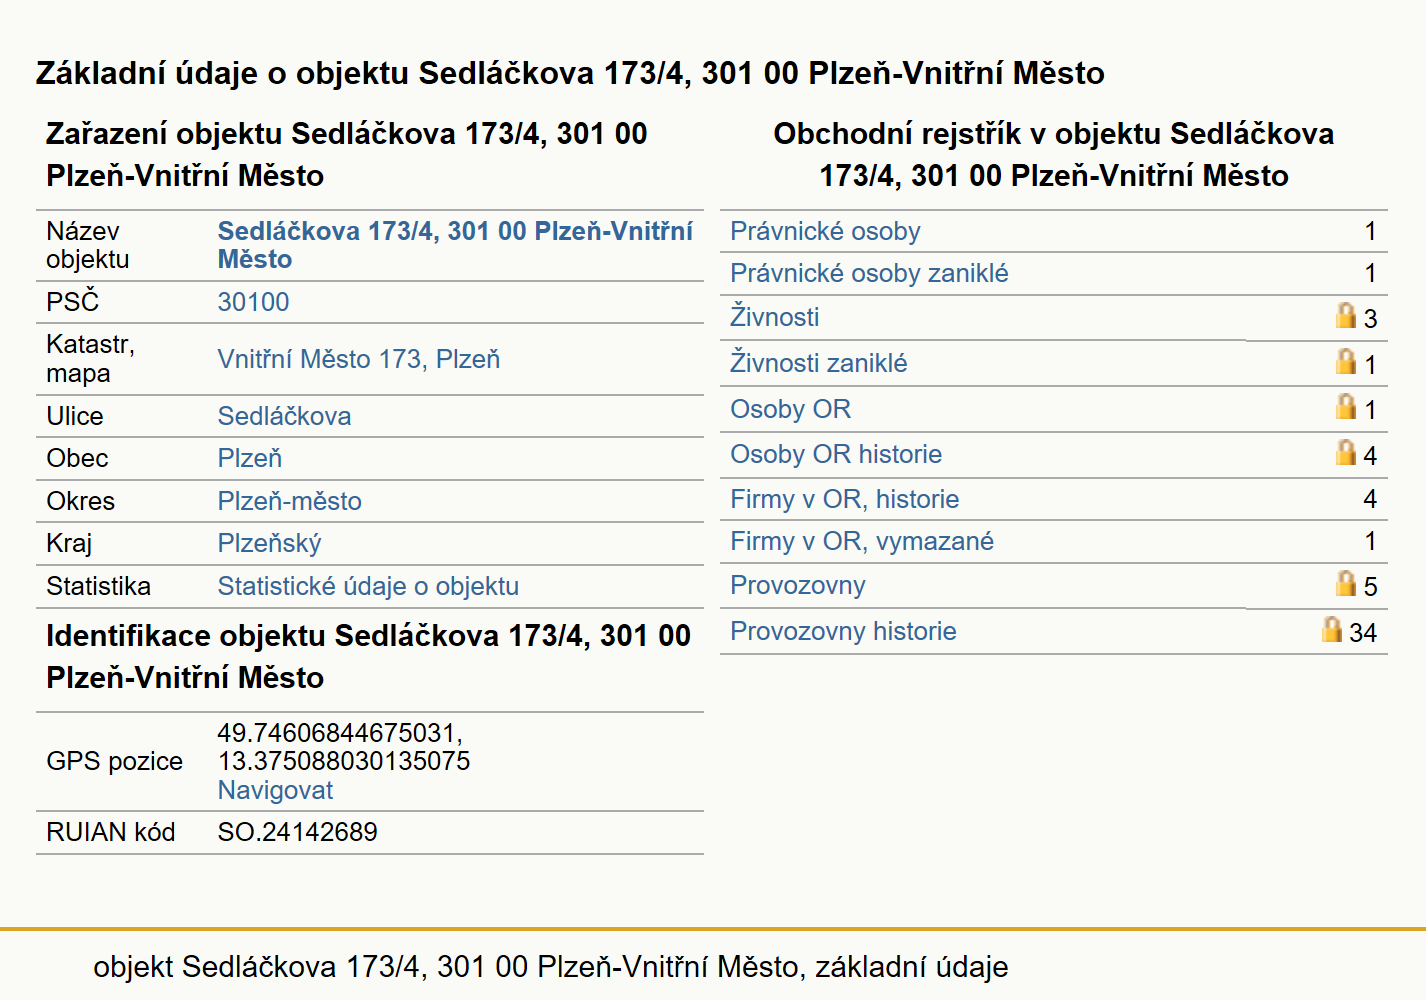1426x1000 pixels.
Task: Open the Provozovny historie link
Action: [843, 631]
